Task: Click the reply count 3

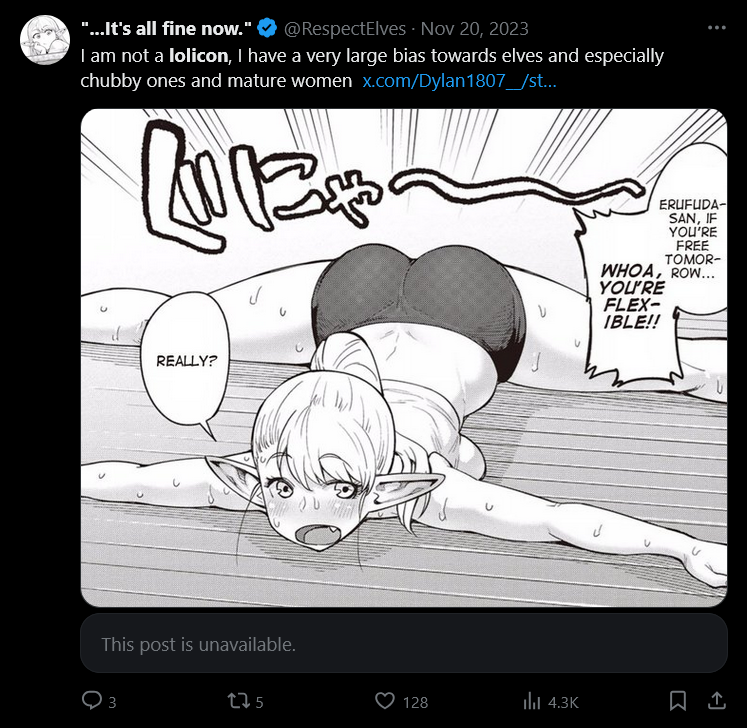Action: [112, 702]
